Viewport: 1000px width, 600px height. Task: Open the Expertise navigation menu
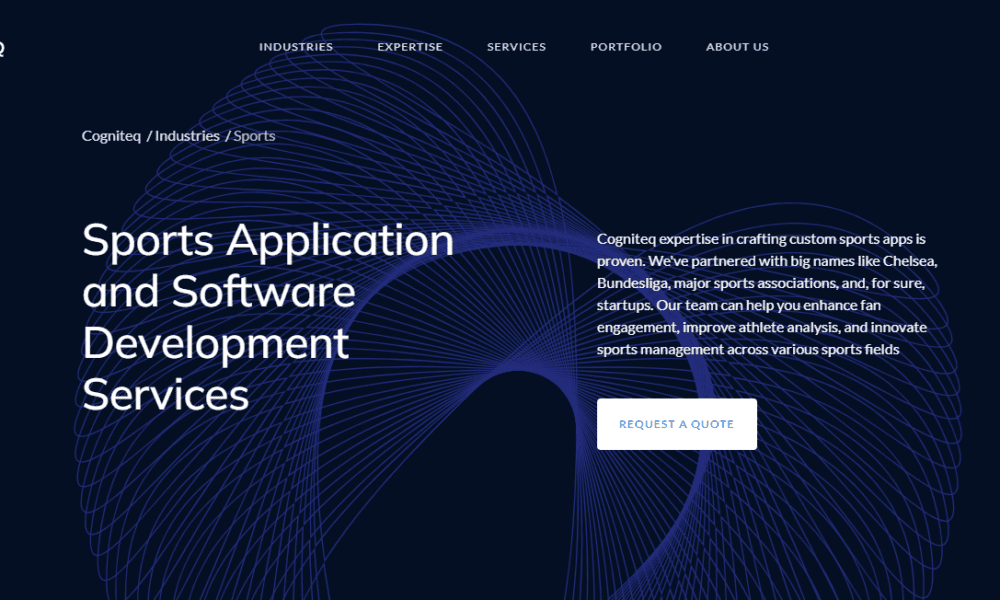(x=410, y=47)
